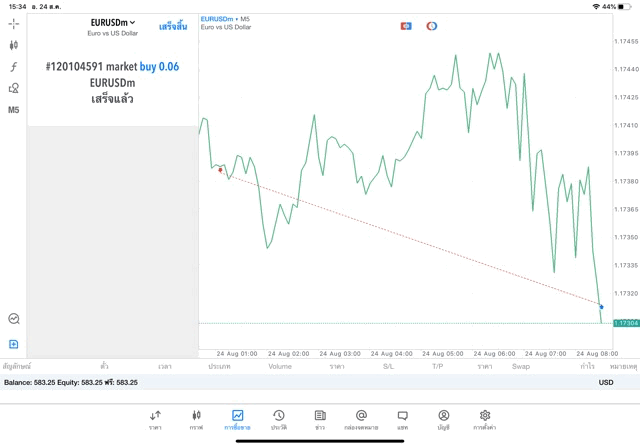Open the new order plus icon
The height and width of the screenshot is (447, 640).
pyautogui.click(x=13, y=344)
